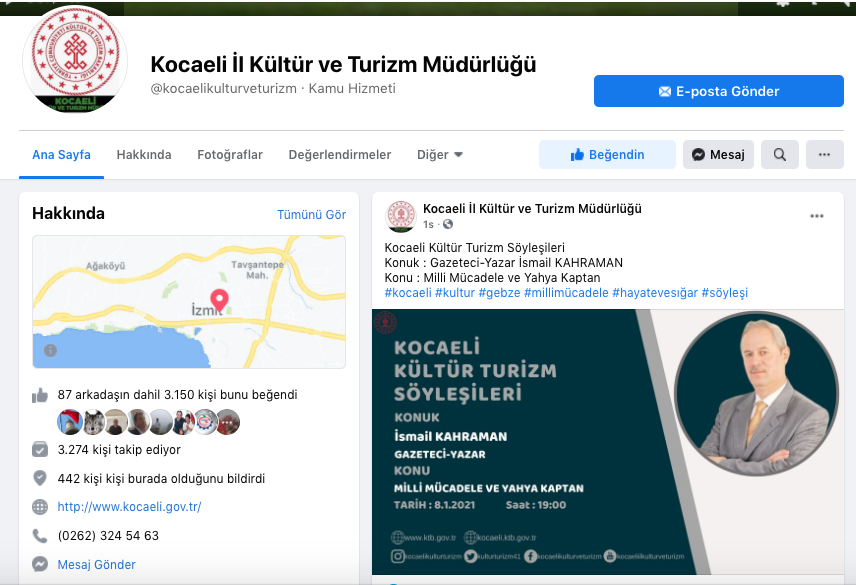This screenshot has height=585, width=856.
Task: Click E-posta Gönder button
Action: click(x=718, y=91)
